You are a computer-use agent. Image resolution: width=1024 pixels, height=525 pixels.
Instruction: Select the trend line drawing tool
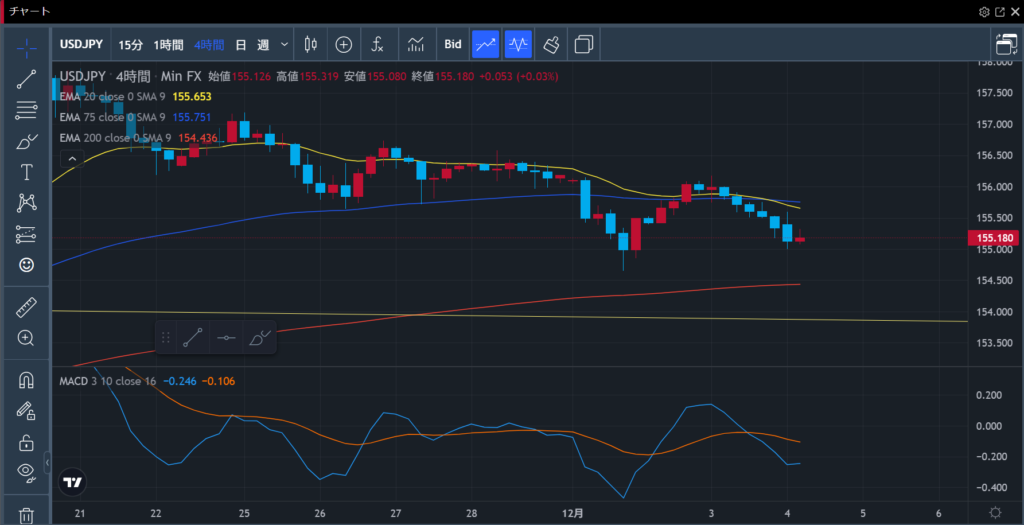26,79
